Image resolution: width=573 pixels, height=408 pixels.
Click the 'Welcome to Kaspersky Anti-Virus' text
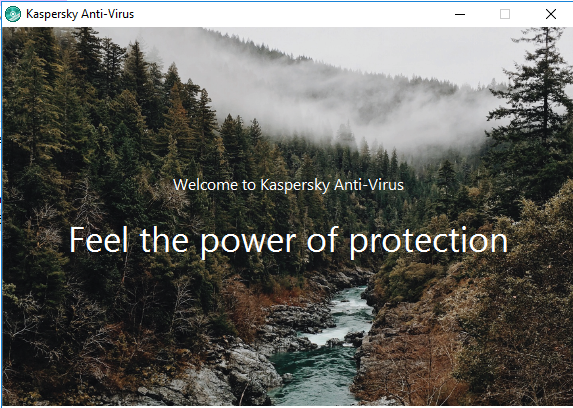click(288, 185)
